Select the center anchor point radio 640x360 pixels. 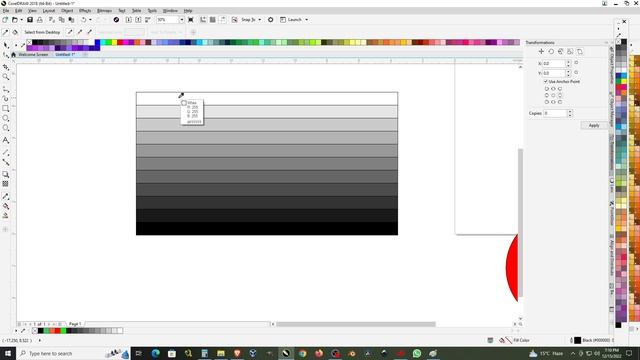click(x=553, y=95)
